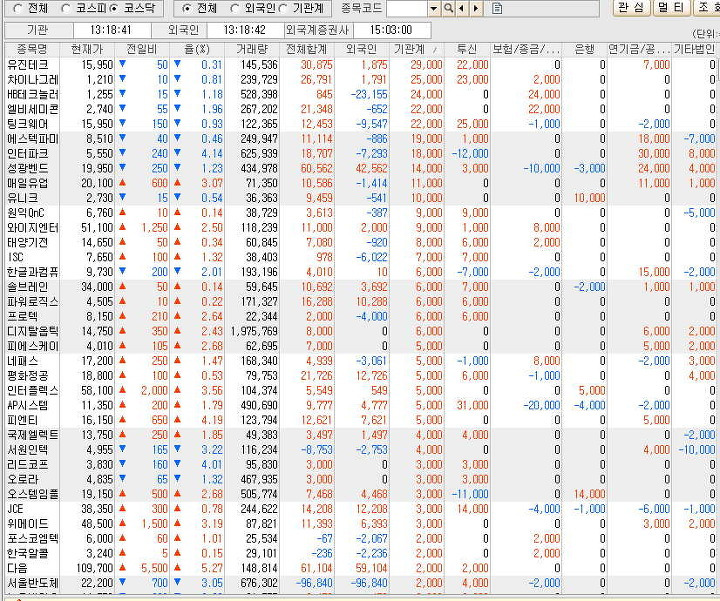Select the 코스닥 market radio button
This screenshot has height=601, width=720.
pos(113,8)
